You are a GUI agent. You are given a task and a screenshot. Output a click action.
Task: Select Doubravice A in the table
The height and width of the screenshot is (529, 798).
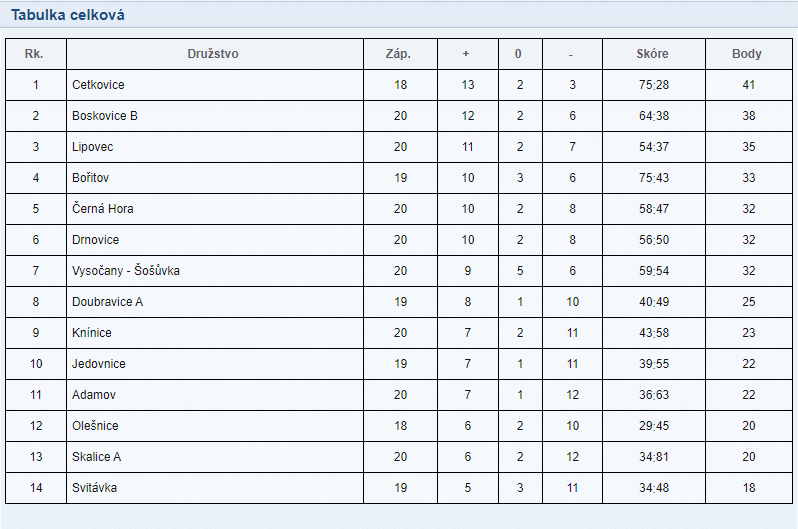click(x=107, y=302)
